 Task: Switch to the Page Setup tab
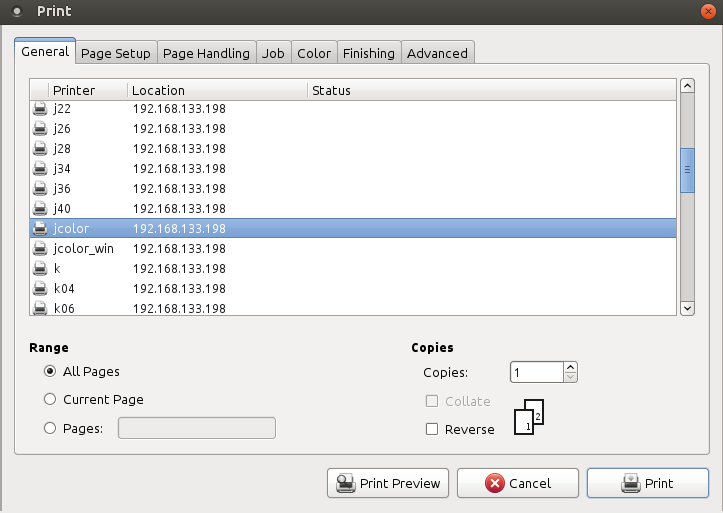[116, 54]
